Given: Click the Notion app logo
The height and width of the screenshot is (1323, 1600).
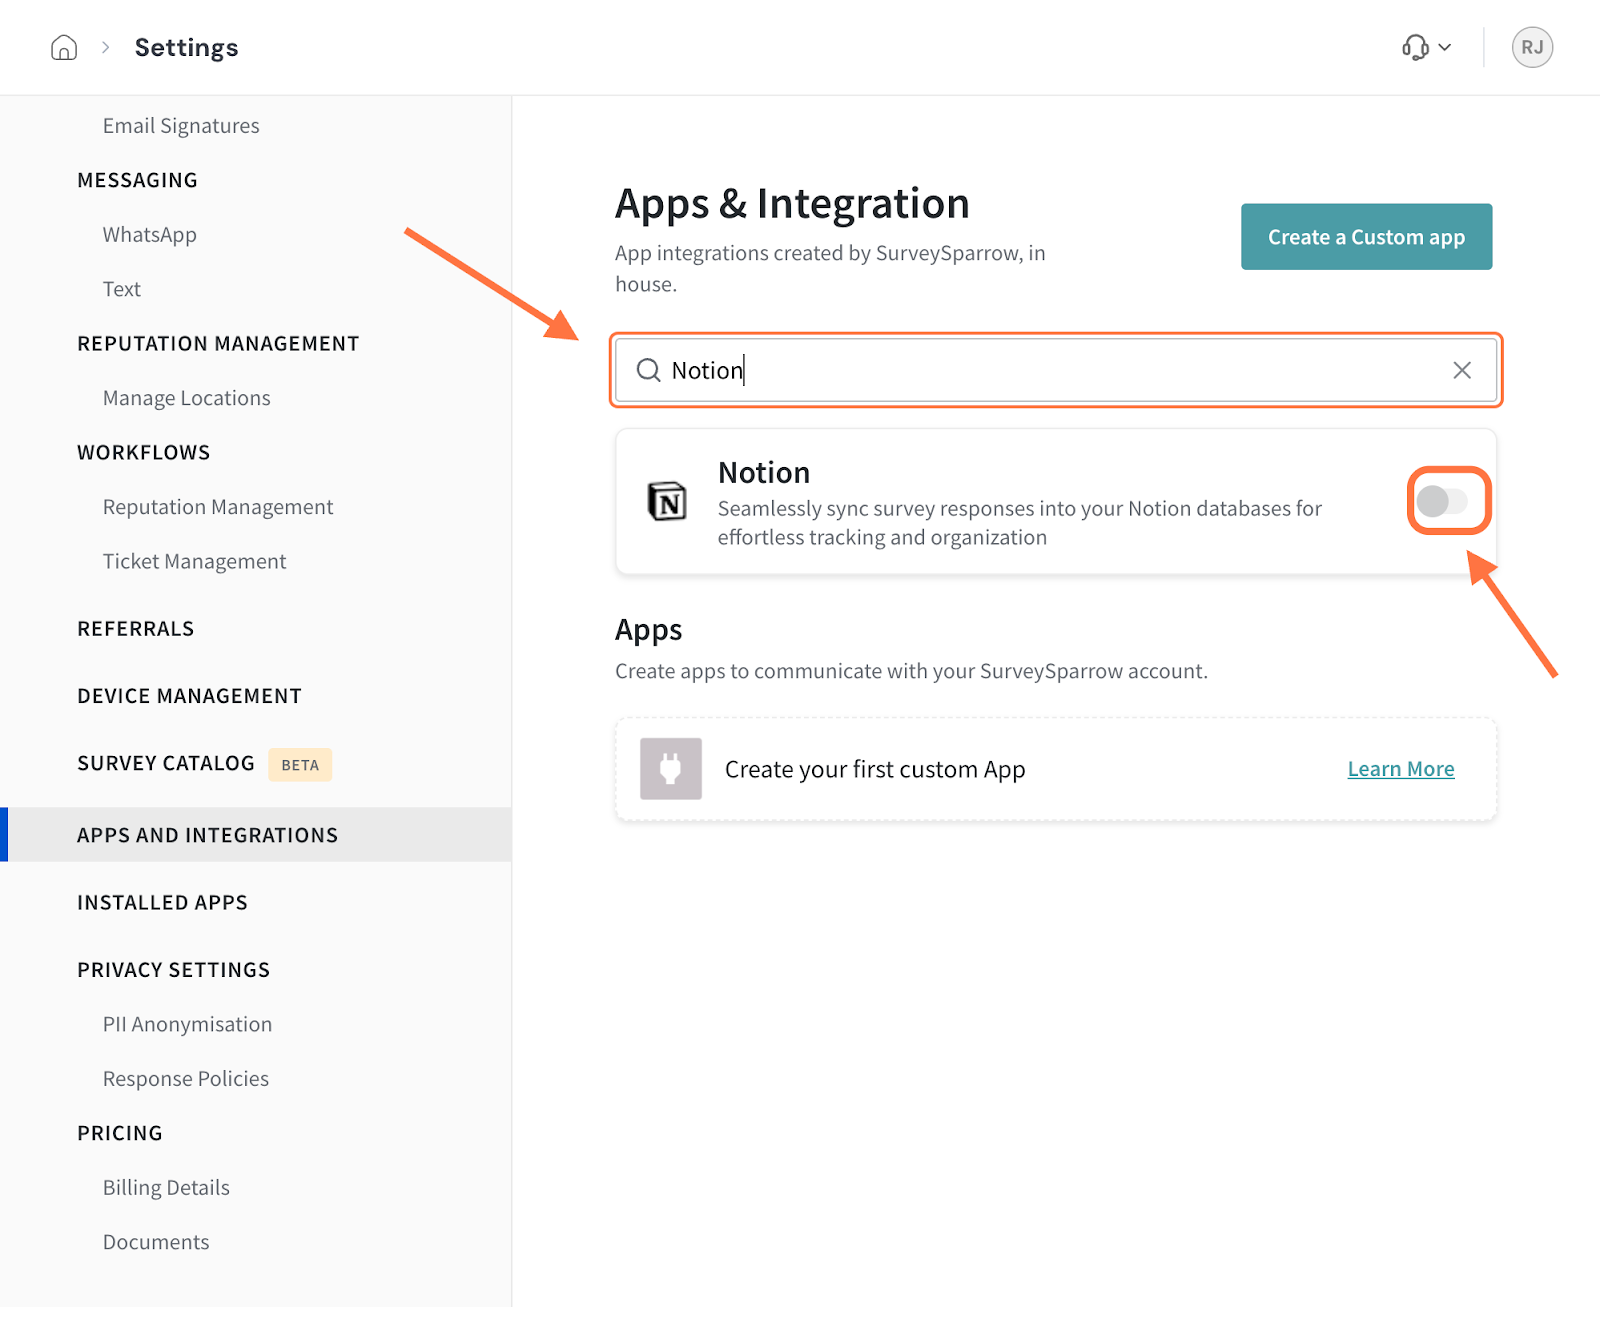Looking at the screenshot, I should [667, 501].
